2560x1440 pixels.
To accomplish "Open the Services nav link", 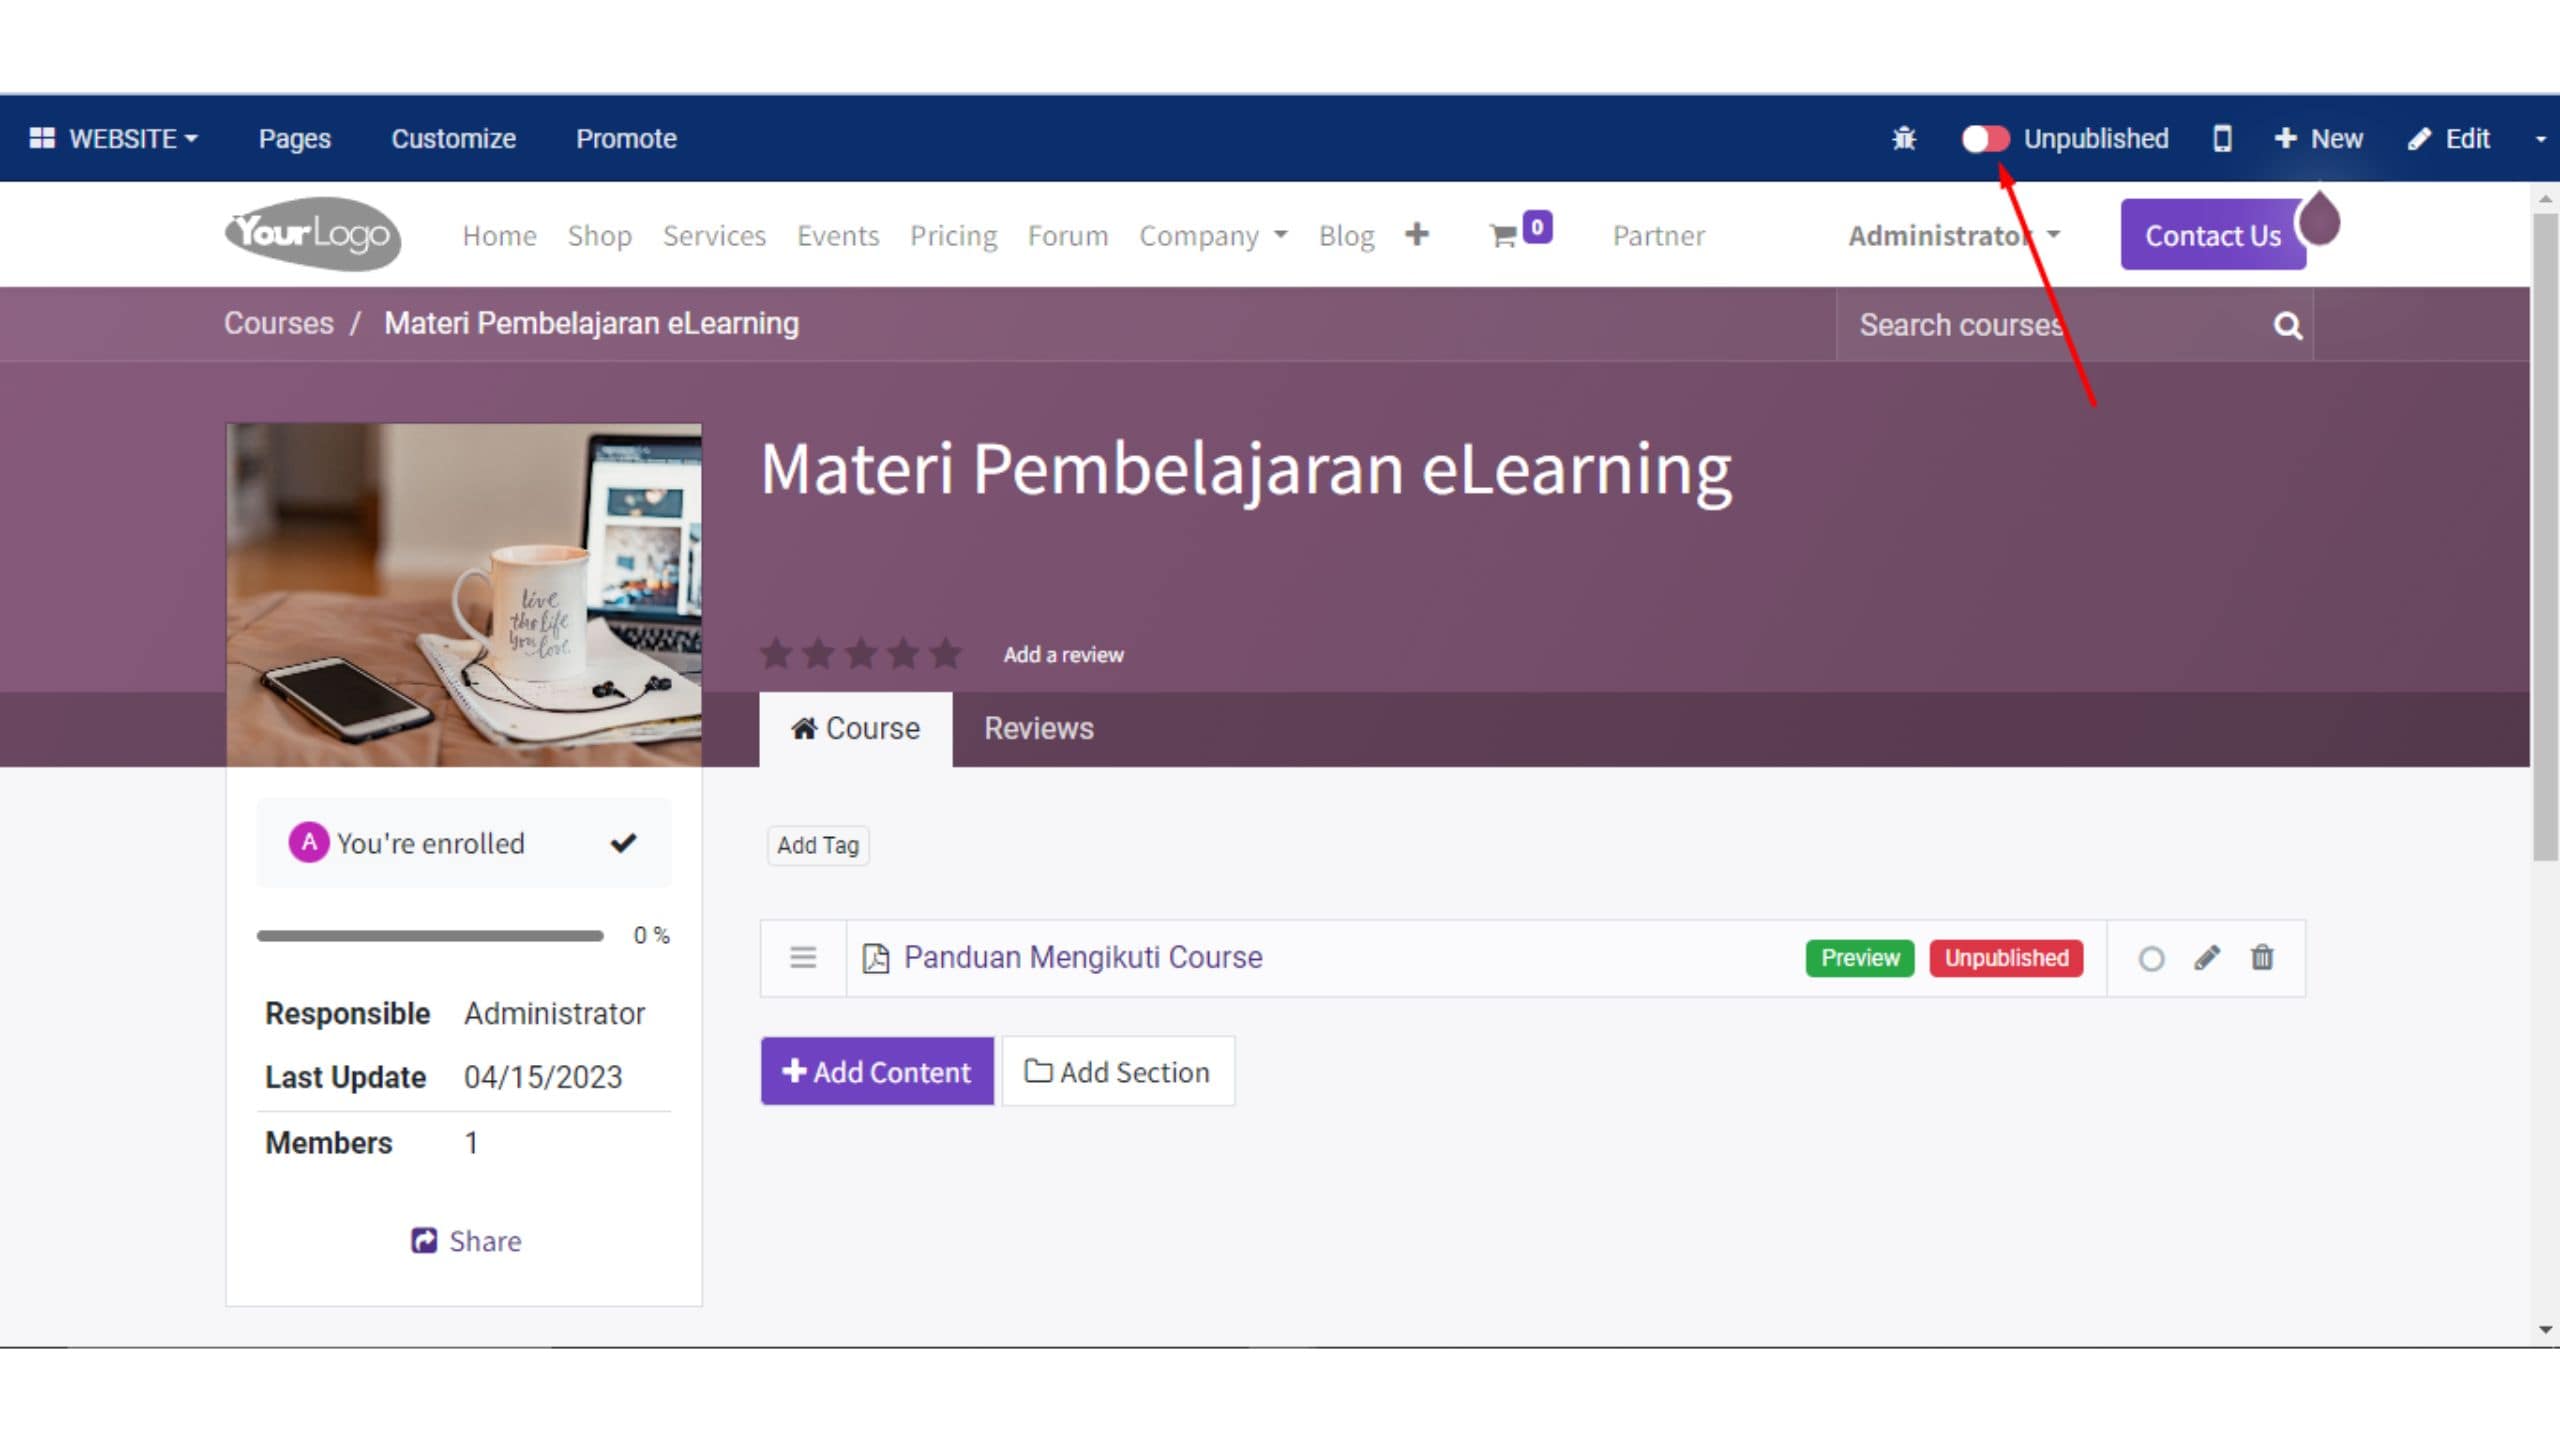I will (714, 236).
